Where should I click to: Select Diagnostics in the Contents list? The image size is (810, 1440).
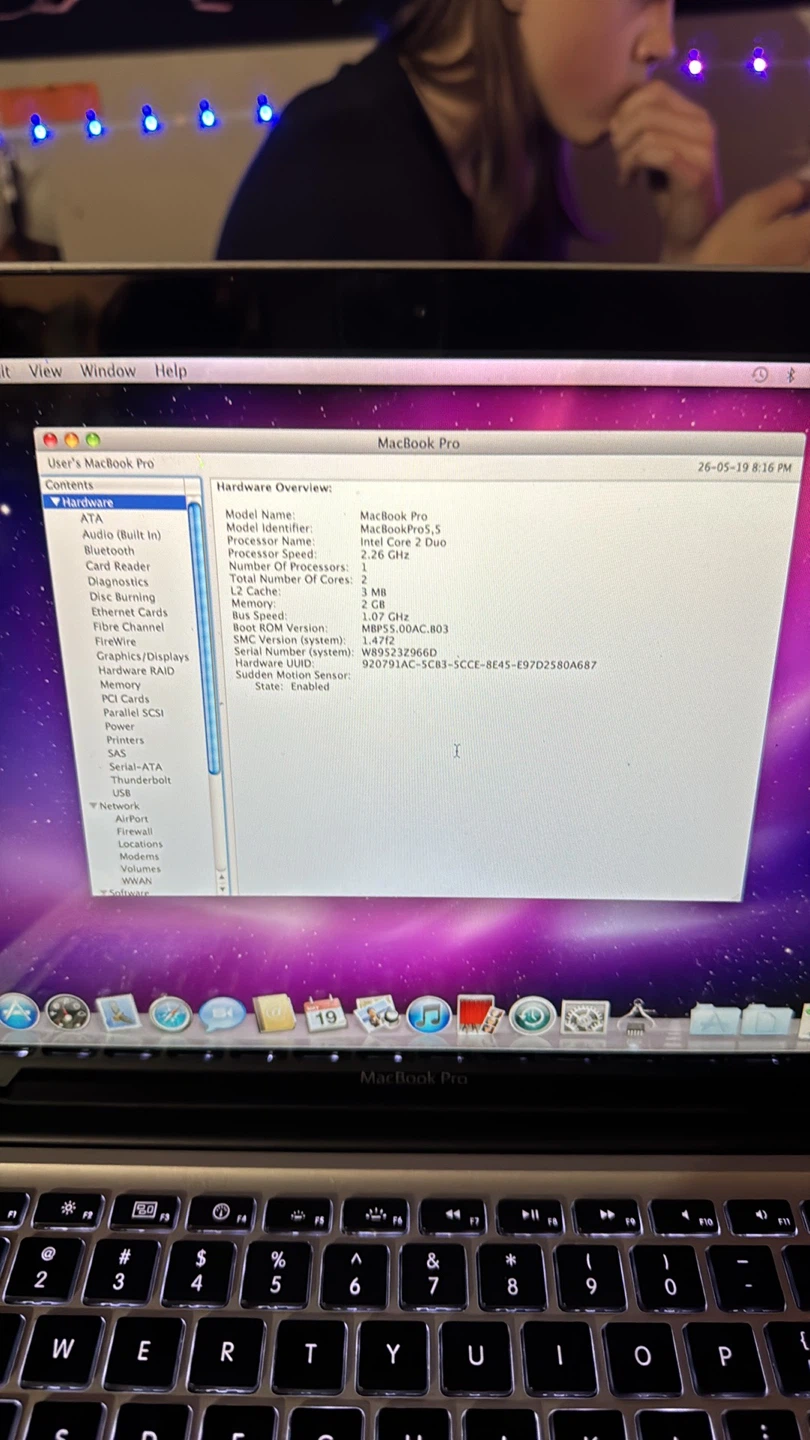[117, 582]
